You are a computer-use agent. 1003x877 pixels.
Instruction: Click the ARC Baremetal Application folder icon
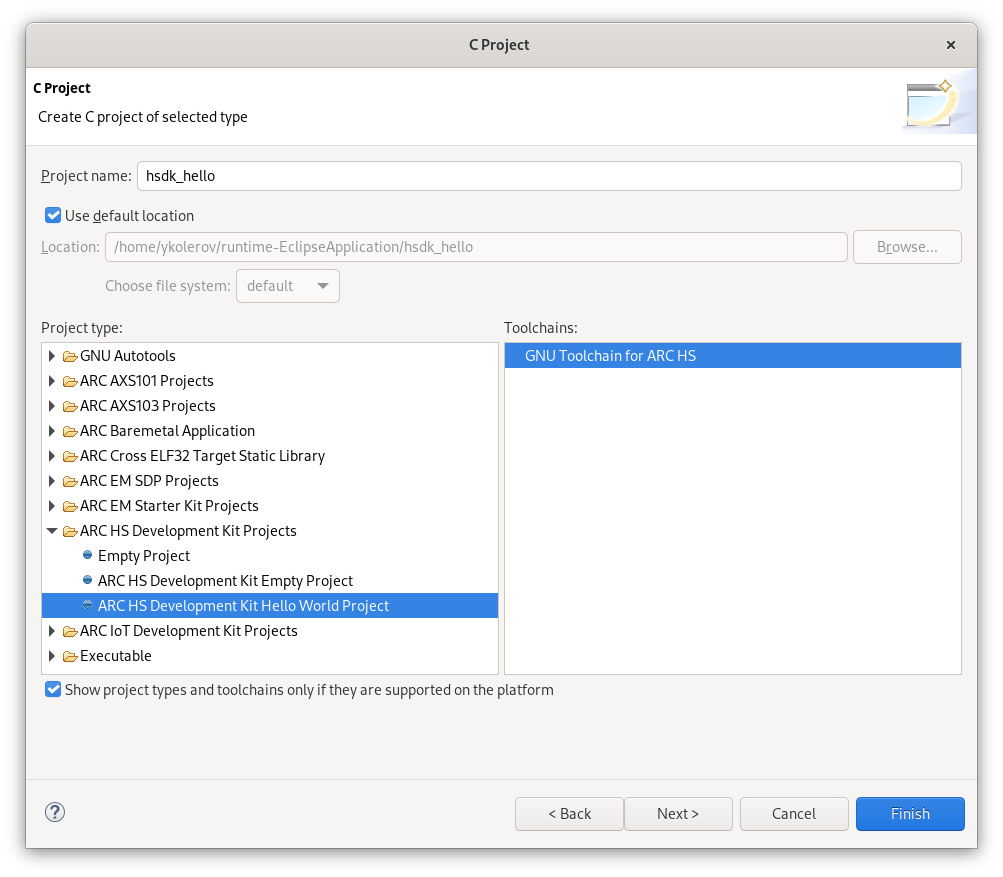(x=68, y=430)
